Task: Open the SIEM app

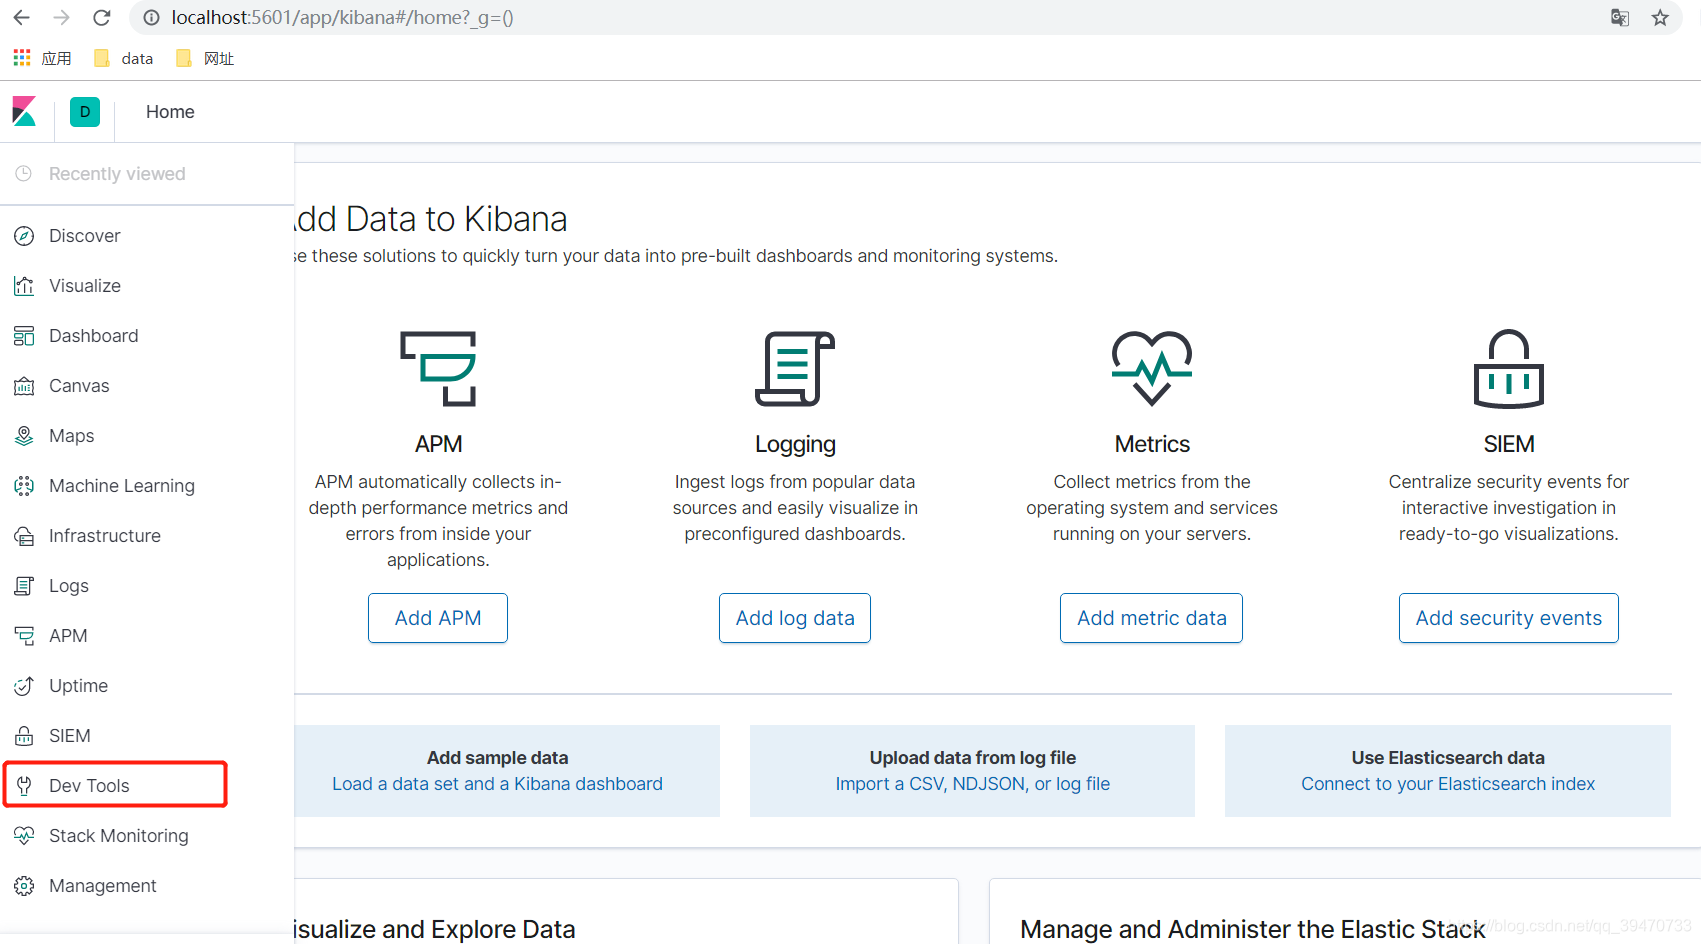Action: click(69, 735)
